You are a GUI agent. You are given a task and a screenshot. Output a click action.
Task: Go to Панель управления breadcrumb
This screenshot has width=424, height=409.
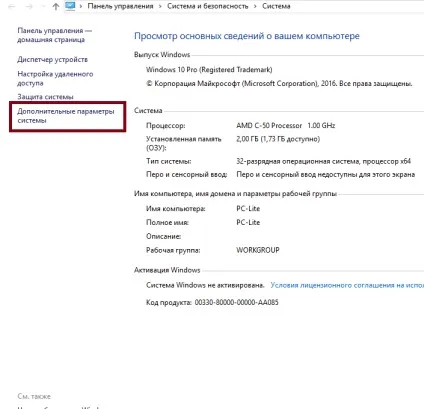pyautogui.click(x=120, y=6)
